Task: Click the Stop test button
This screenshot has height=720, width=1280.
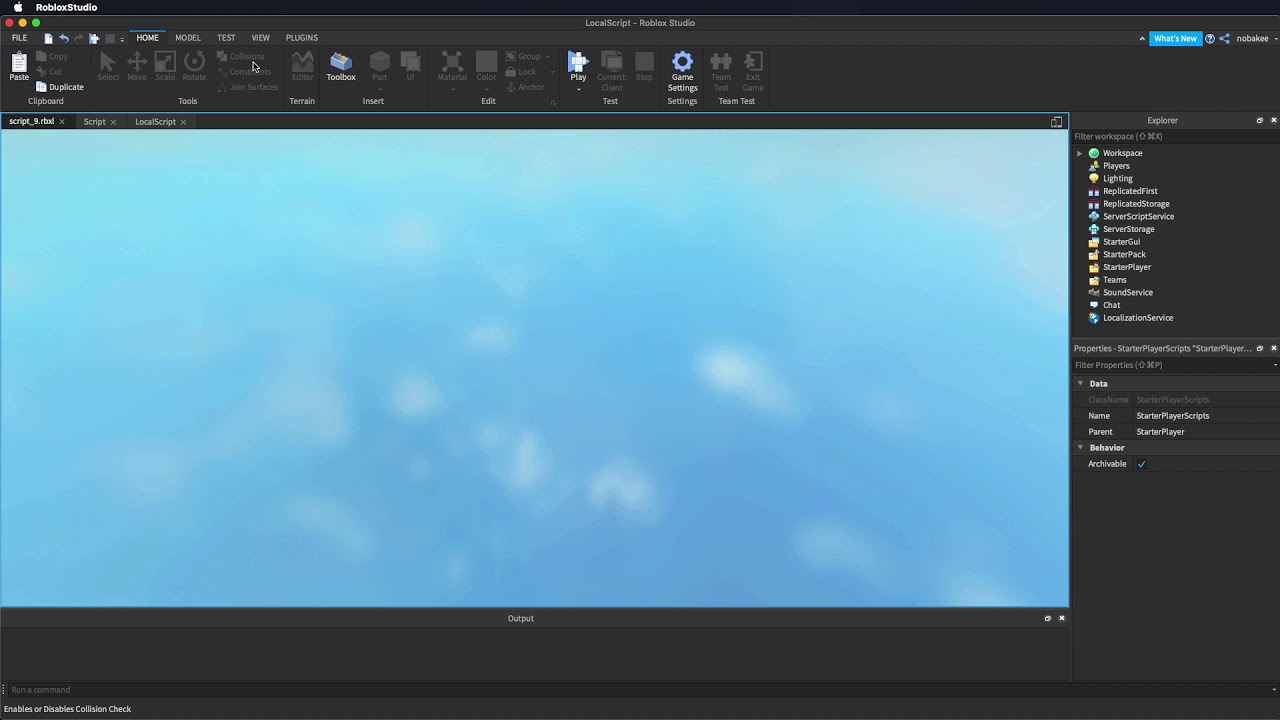Action: tap(644, 66)
